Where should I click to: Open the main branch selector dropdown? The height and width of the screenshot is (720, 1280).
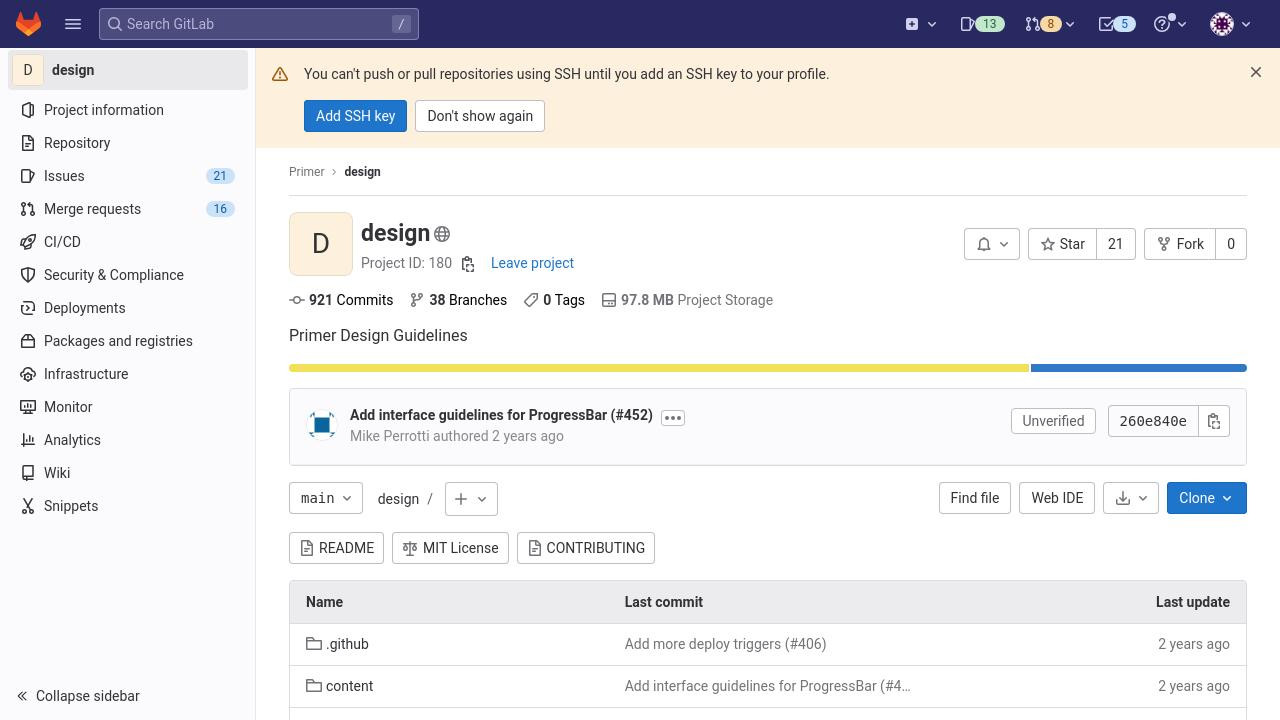326,498
